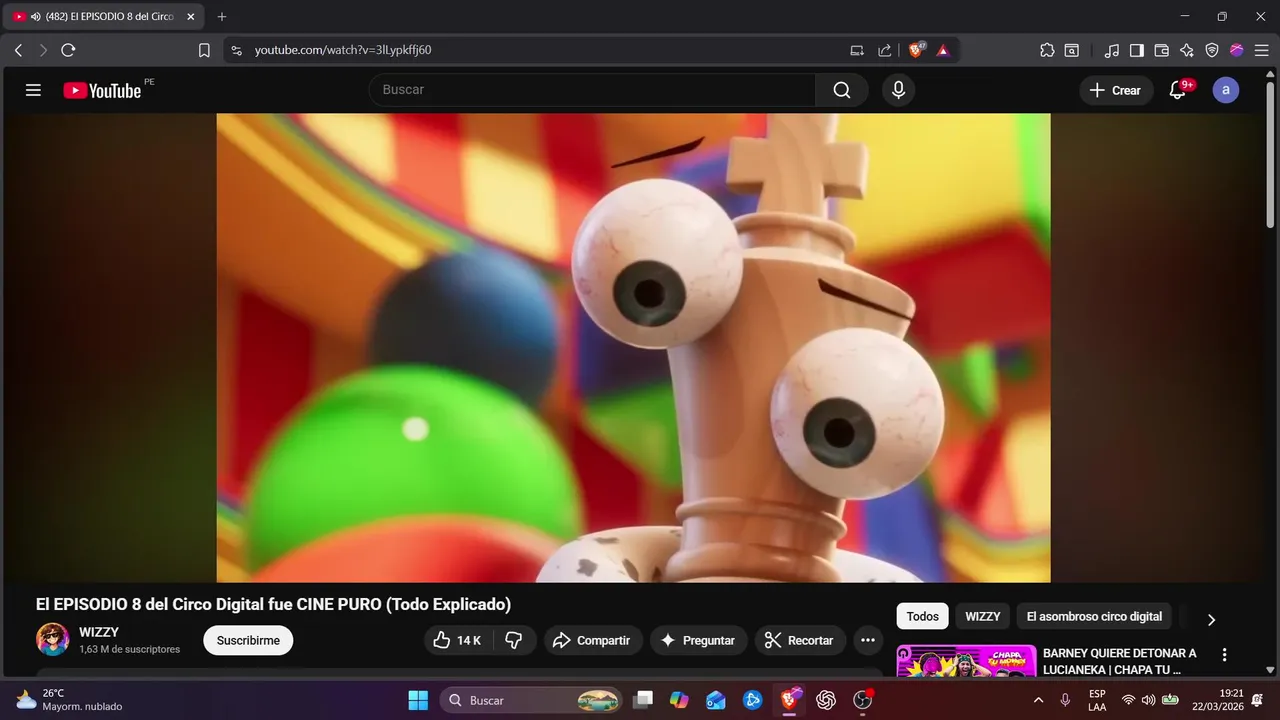Open Outlook from the taskbar
Viewport: 1280px width, 720px height.
pos(716,700)
